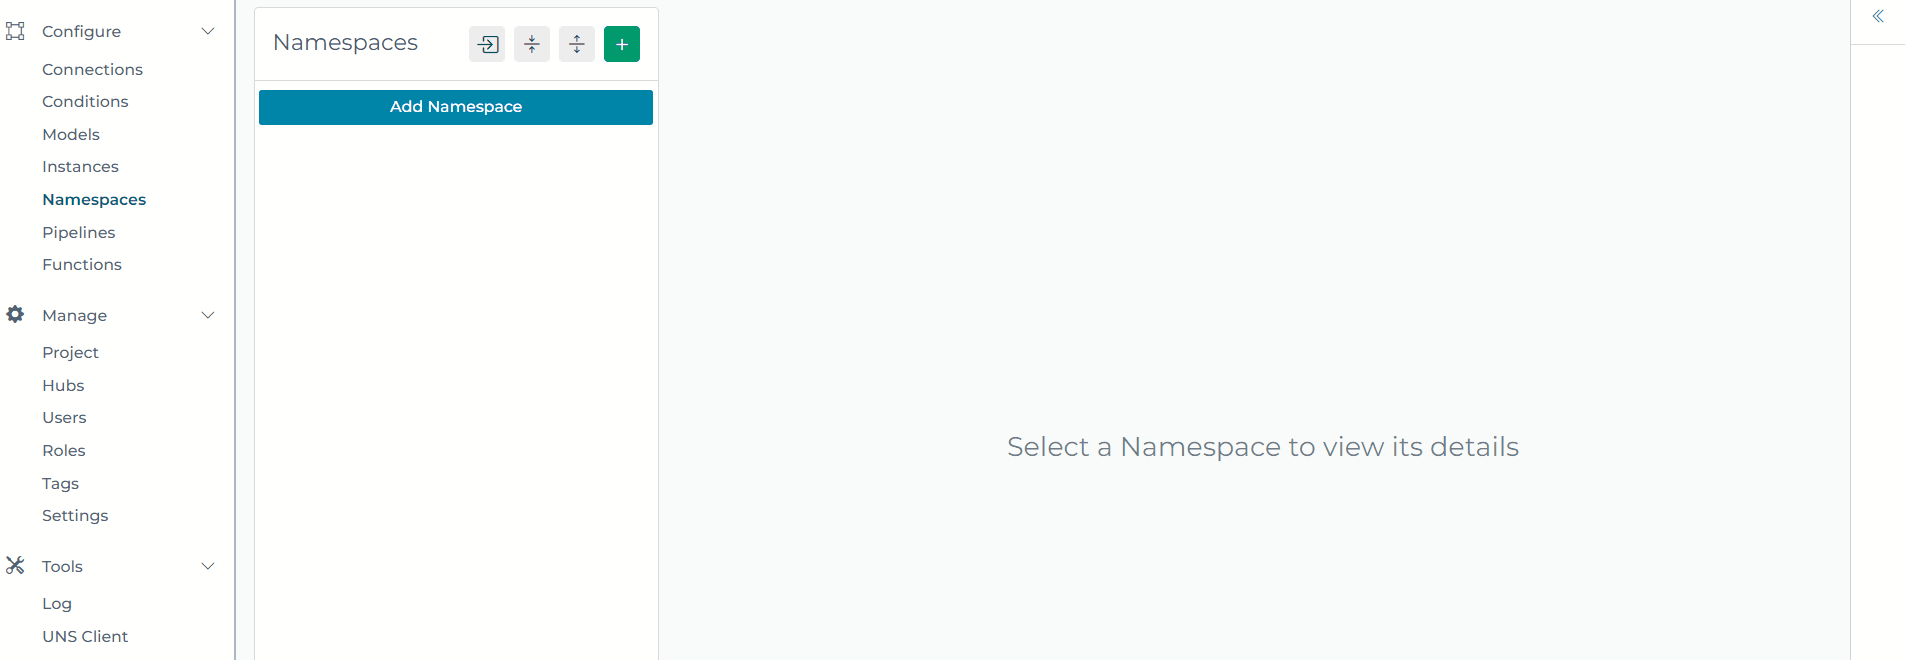Open the Tags management page
The height and width of the screenshot is (660, 1905).
[60, 483]
